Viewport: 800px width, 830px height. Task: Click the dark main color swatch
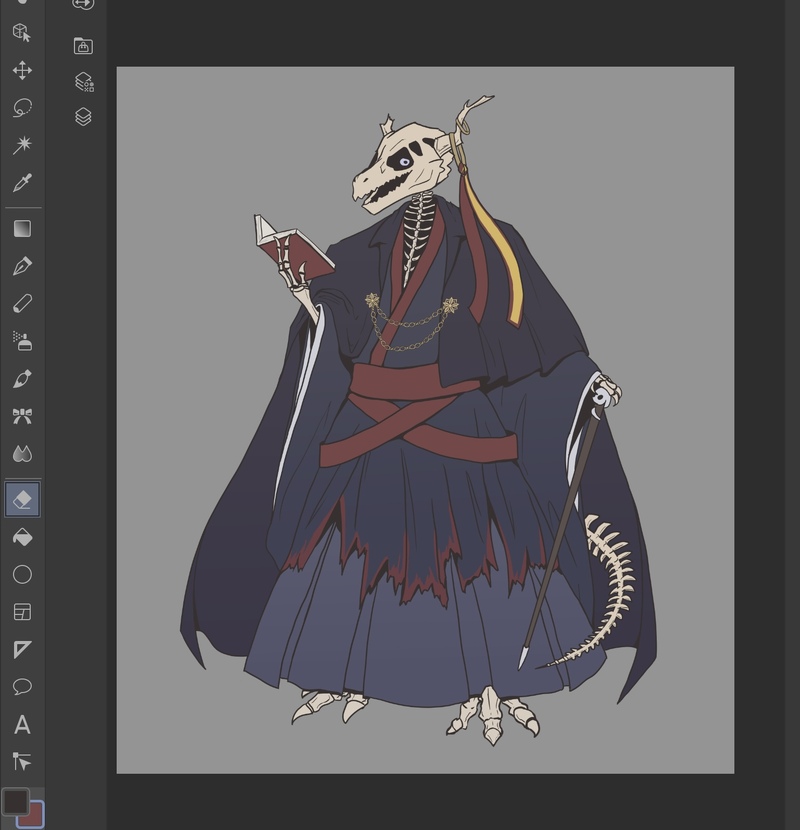[x=14, y=801]
